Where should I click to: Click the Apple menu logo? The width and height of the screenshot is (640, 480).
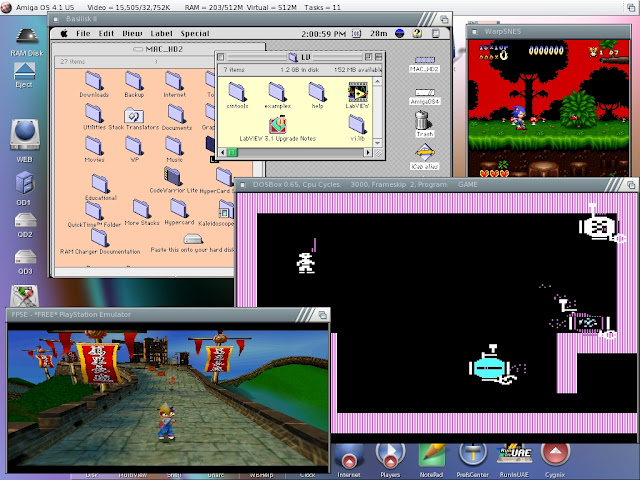point(64,33)
